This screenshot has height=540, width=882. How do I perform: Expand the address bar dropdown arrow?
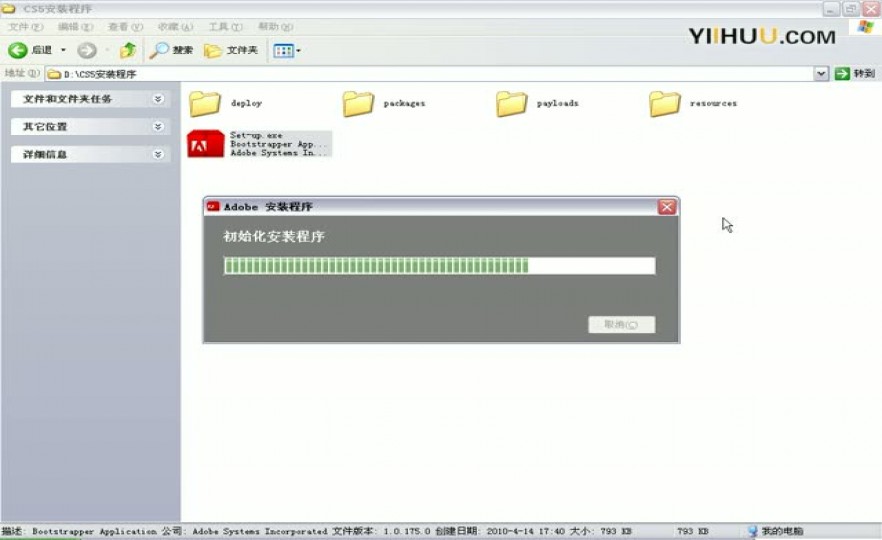(x=821, y=74)
